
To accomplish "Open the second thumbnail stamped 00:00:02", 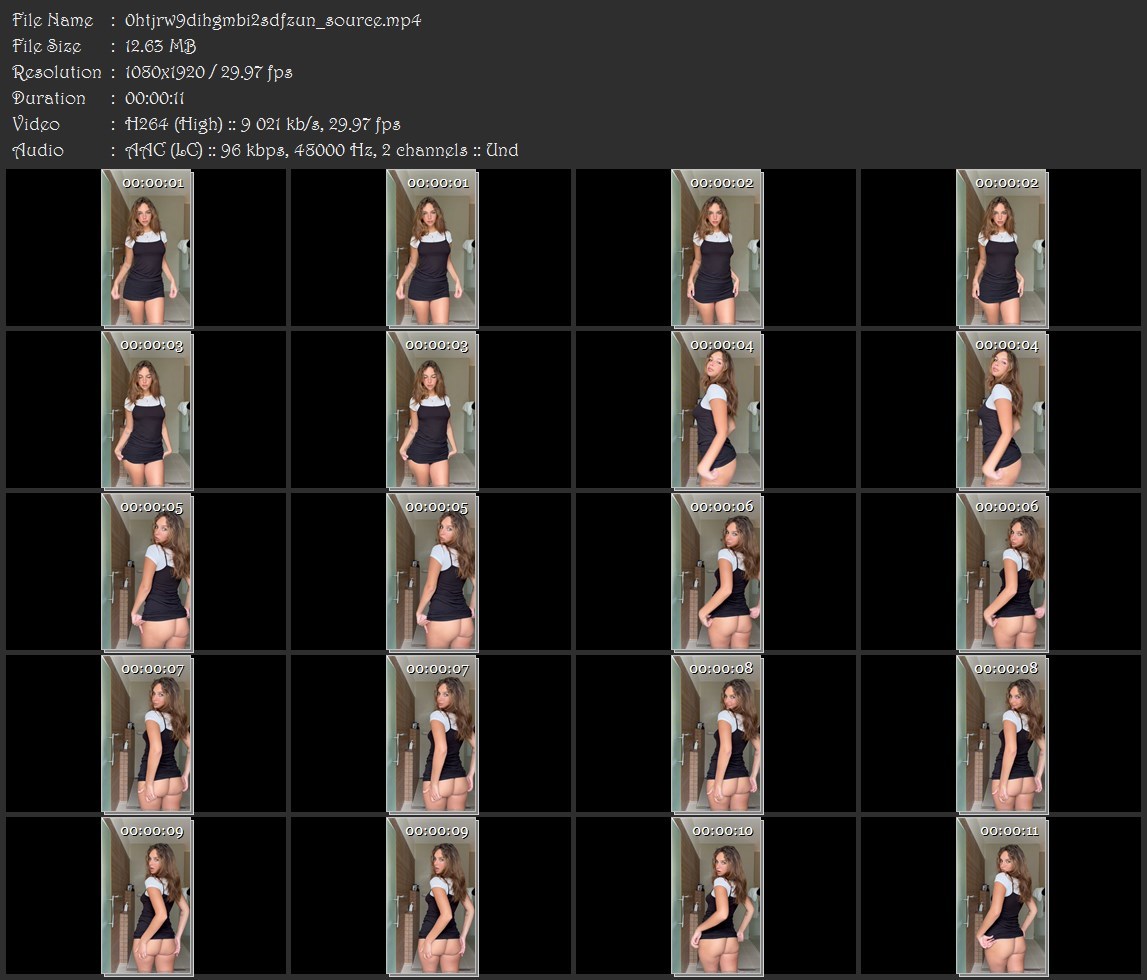I will point(1002,248).
